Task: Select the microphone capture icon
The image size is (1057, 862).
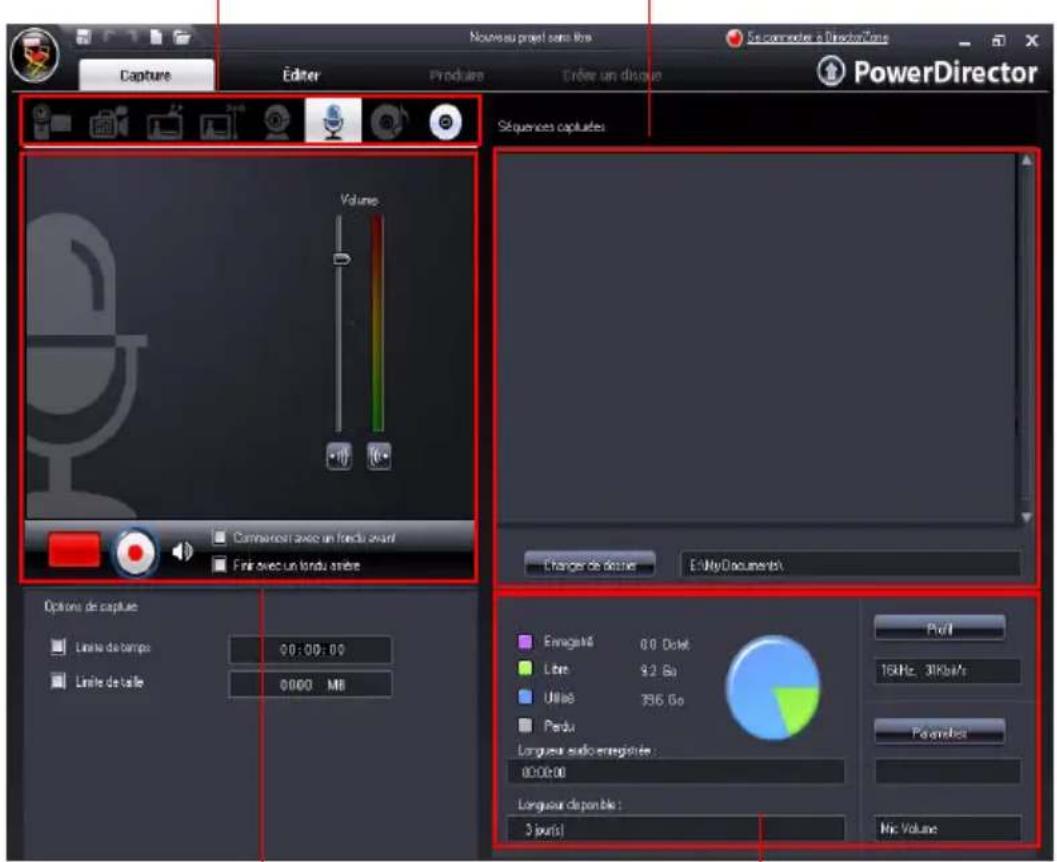Action: point(333,121)
